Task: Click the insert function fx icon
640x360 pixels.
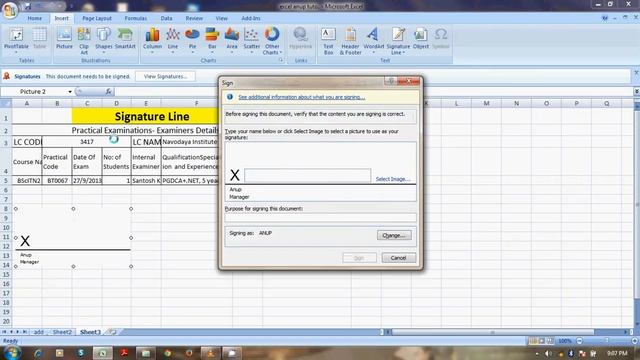Action: point(108,91)
